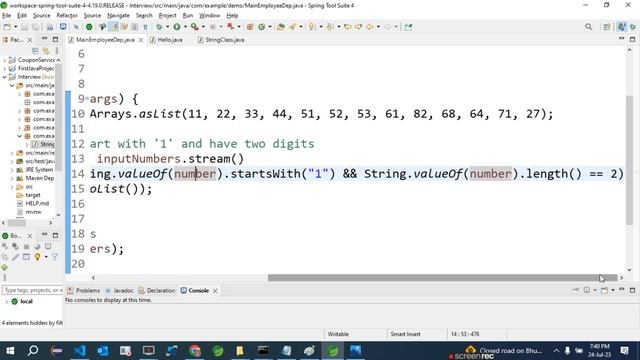The height and width of the screenshot is (360, 640).
Task: Click the editor vertical scrollbar thumb
Action: coord(629,160)
